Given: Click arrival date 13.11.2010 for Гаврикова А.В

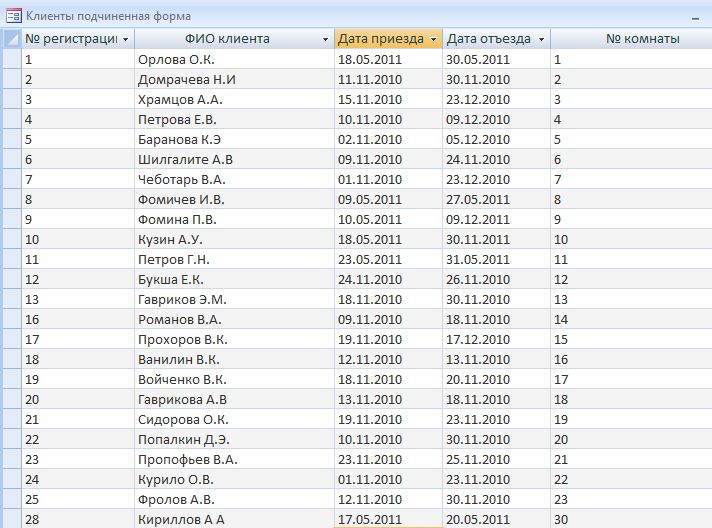Looking at the screenshot, I should pos(388,399).
